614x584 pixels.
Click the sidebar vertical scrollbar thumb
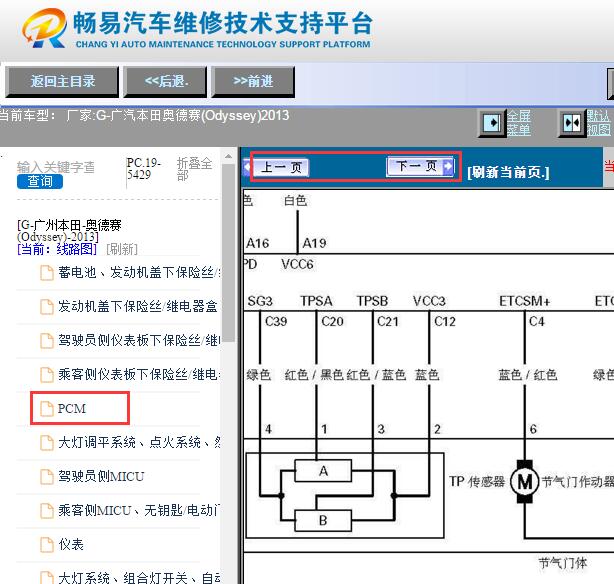[228, 253]
